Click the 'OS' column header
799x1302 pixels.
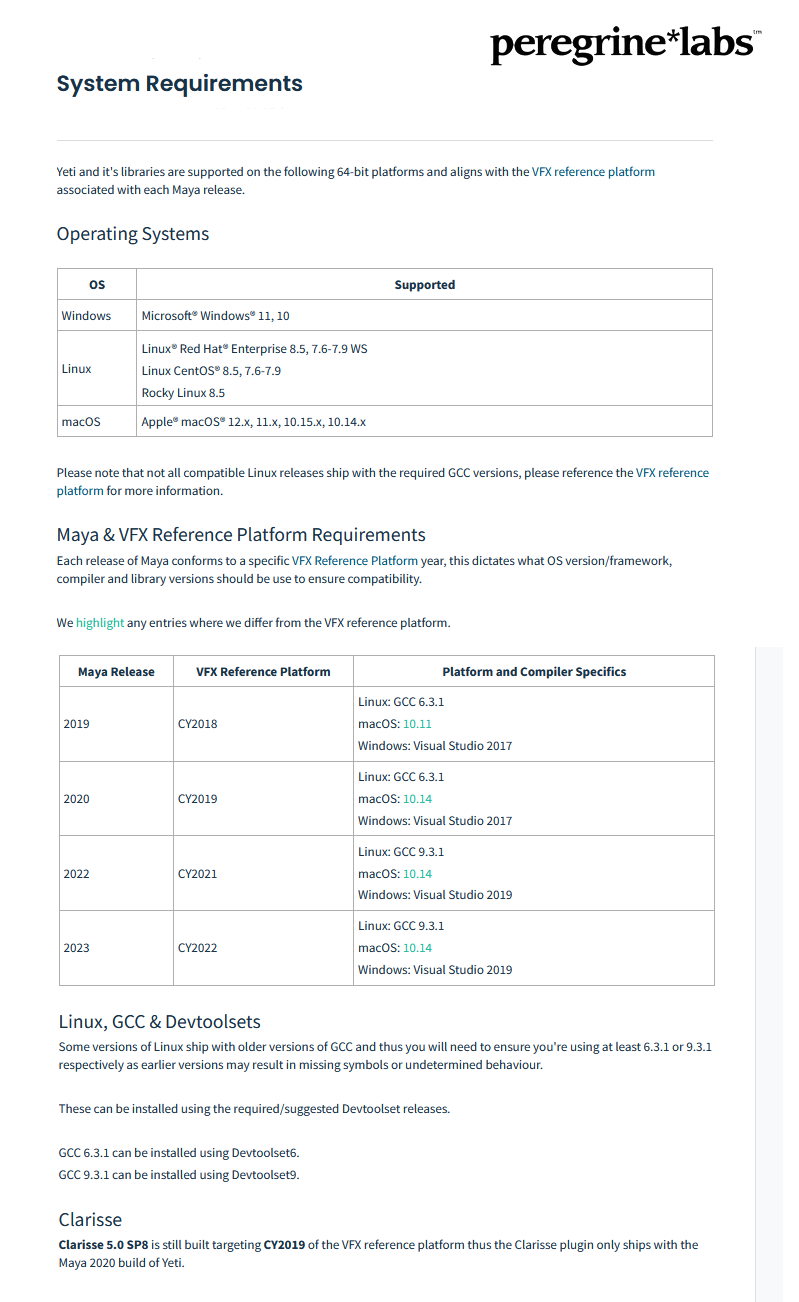[97, 285]
